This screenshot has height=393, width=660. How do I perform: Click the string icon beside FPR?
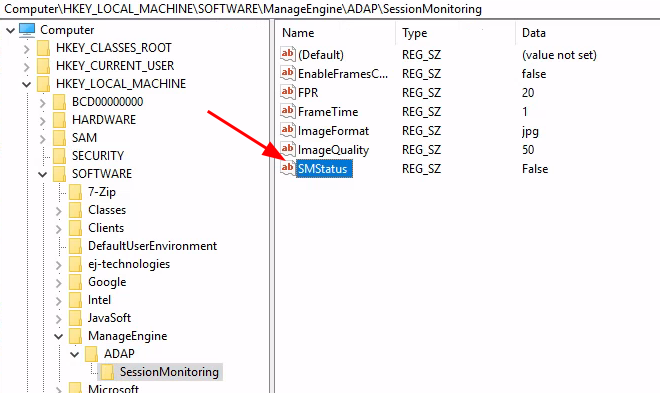[288, 93]
